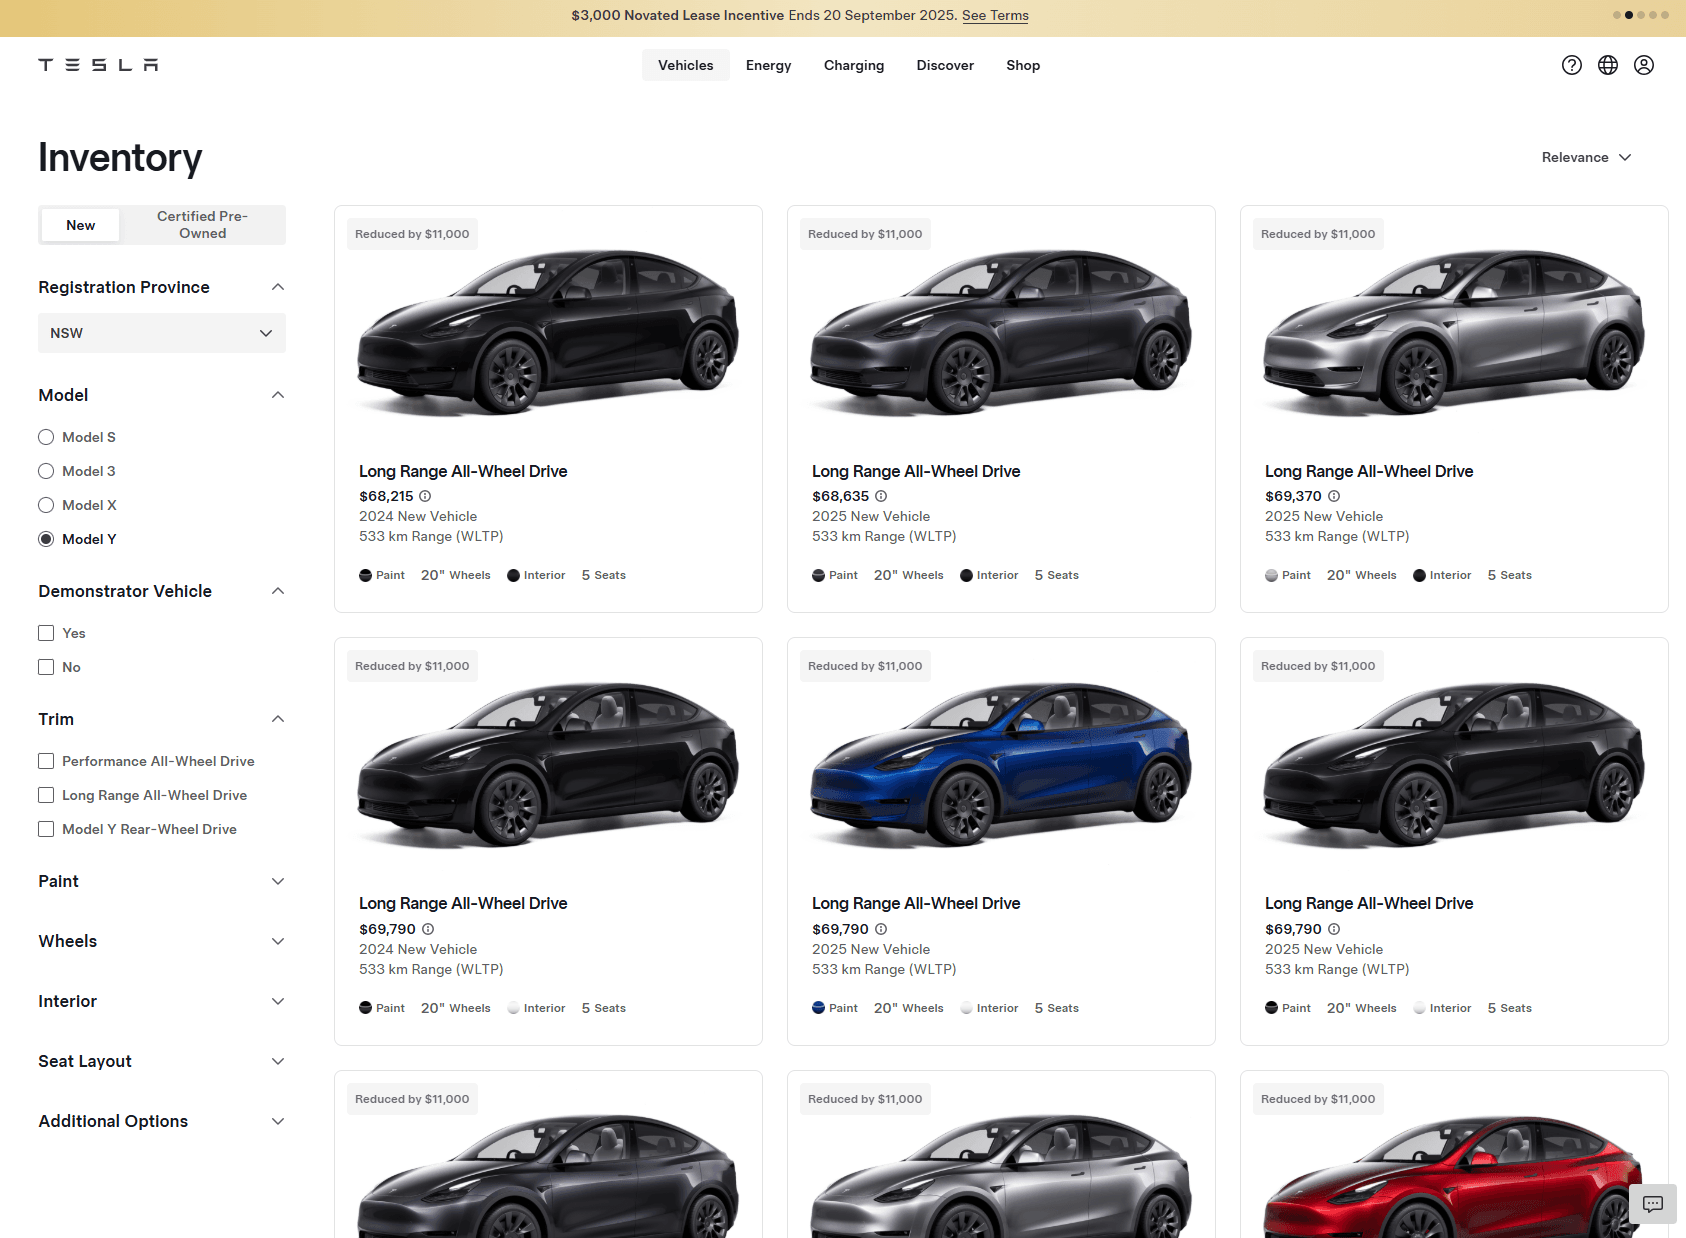Open $68,635 Long Range All-Wheel Drive listing
The width and height of the screenshot is (1686, 1238).
coord(916,471)
